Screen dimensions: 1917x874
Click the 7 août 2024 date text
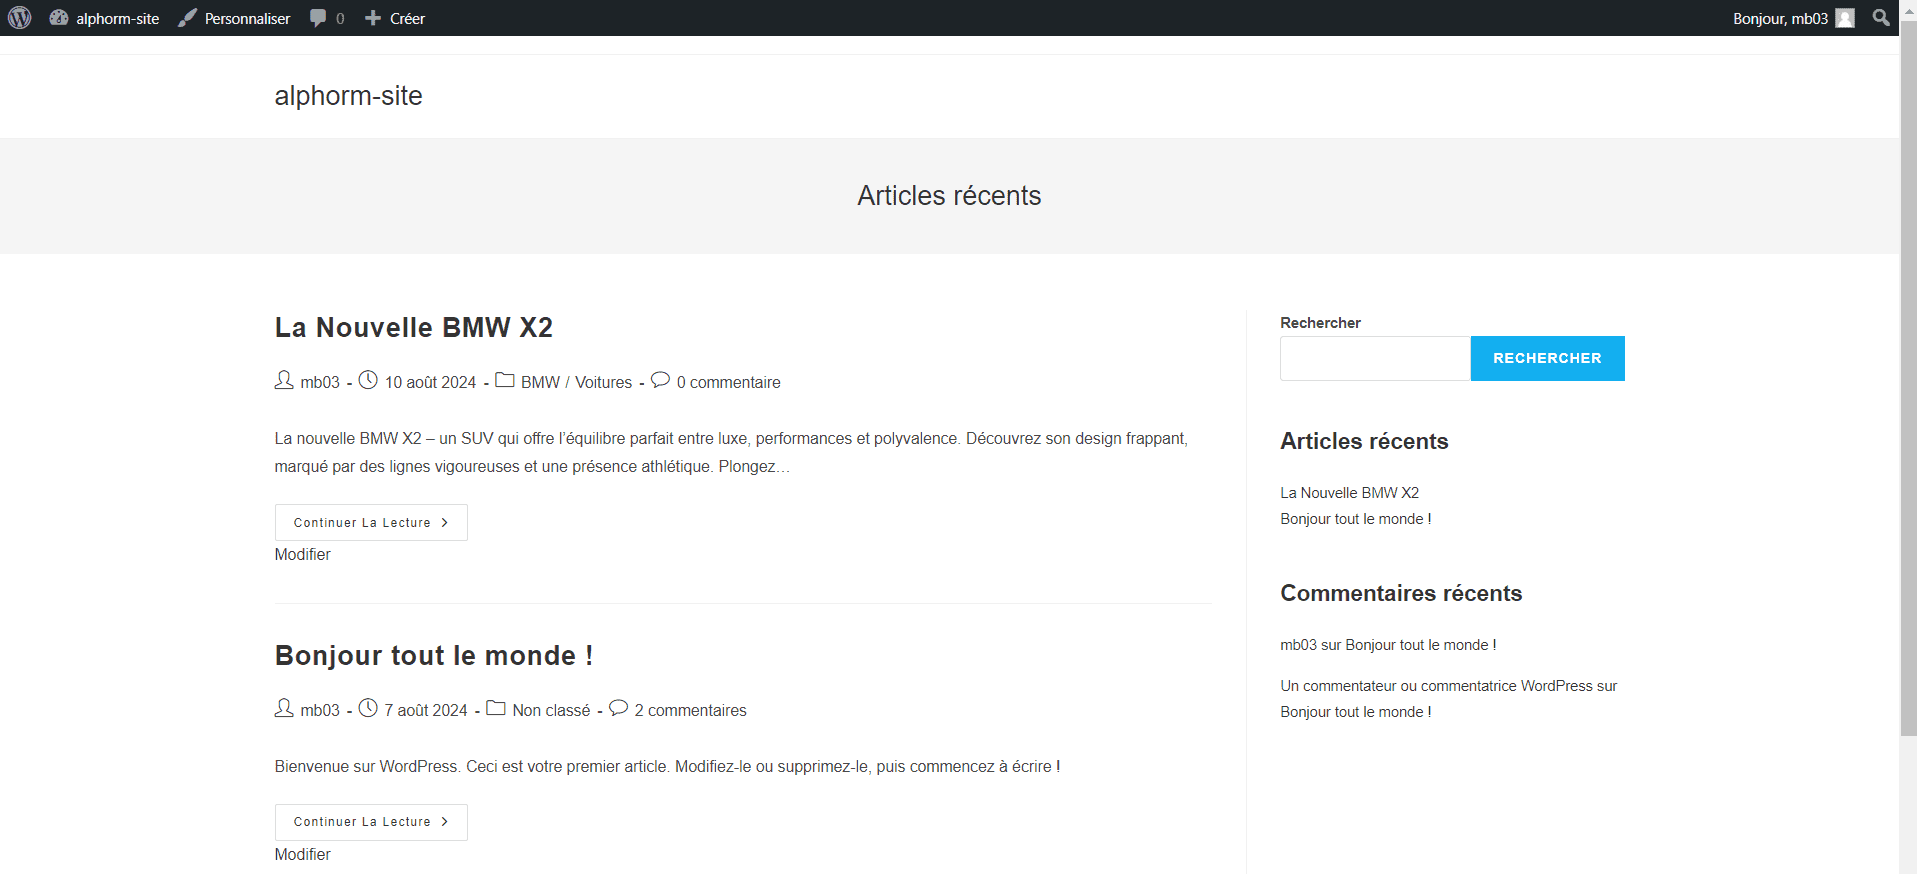426,710
